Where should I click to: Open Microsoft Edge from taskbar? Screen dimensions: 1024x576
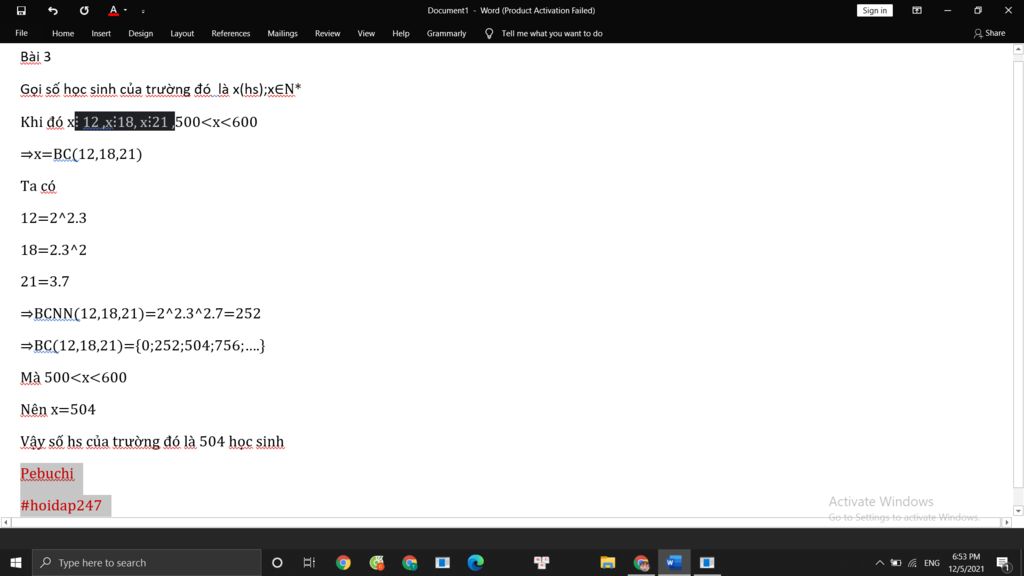click(475, 562)
